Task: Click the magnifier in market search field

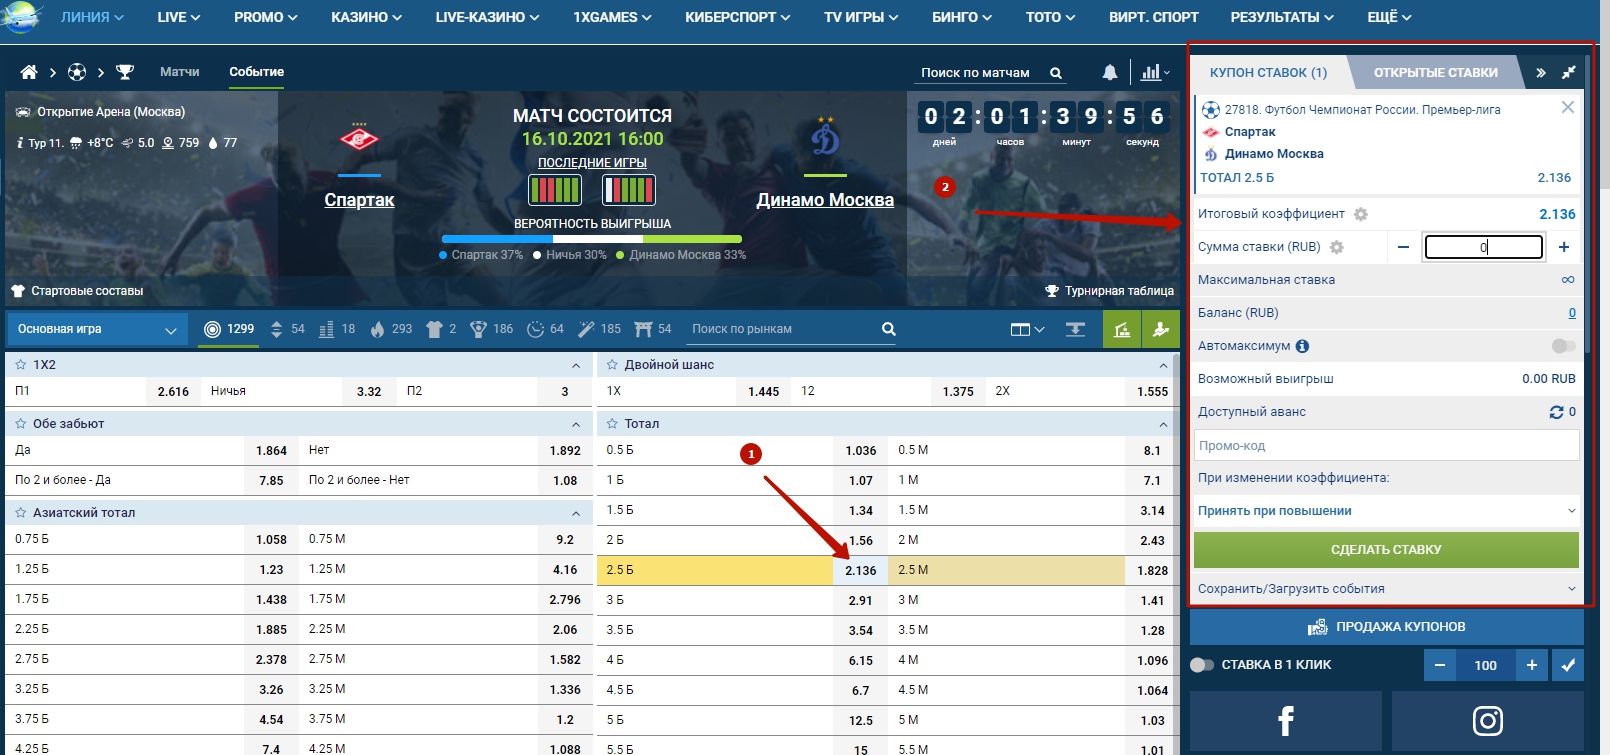Action: click(889, 329)
